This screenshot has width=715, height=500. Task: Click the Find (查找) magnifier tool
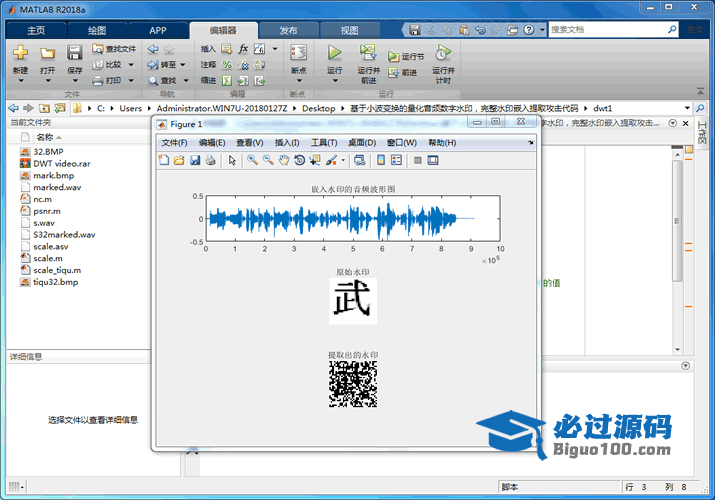(162, 81)
